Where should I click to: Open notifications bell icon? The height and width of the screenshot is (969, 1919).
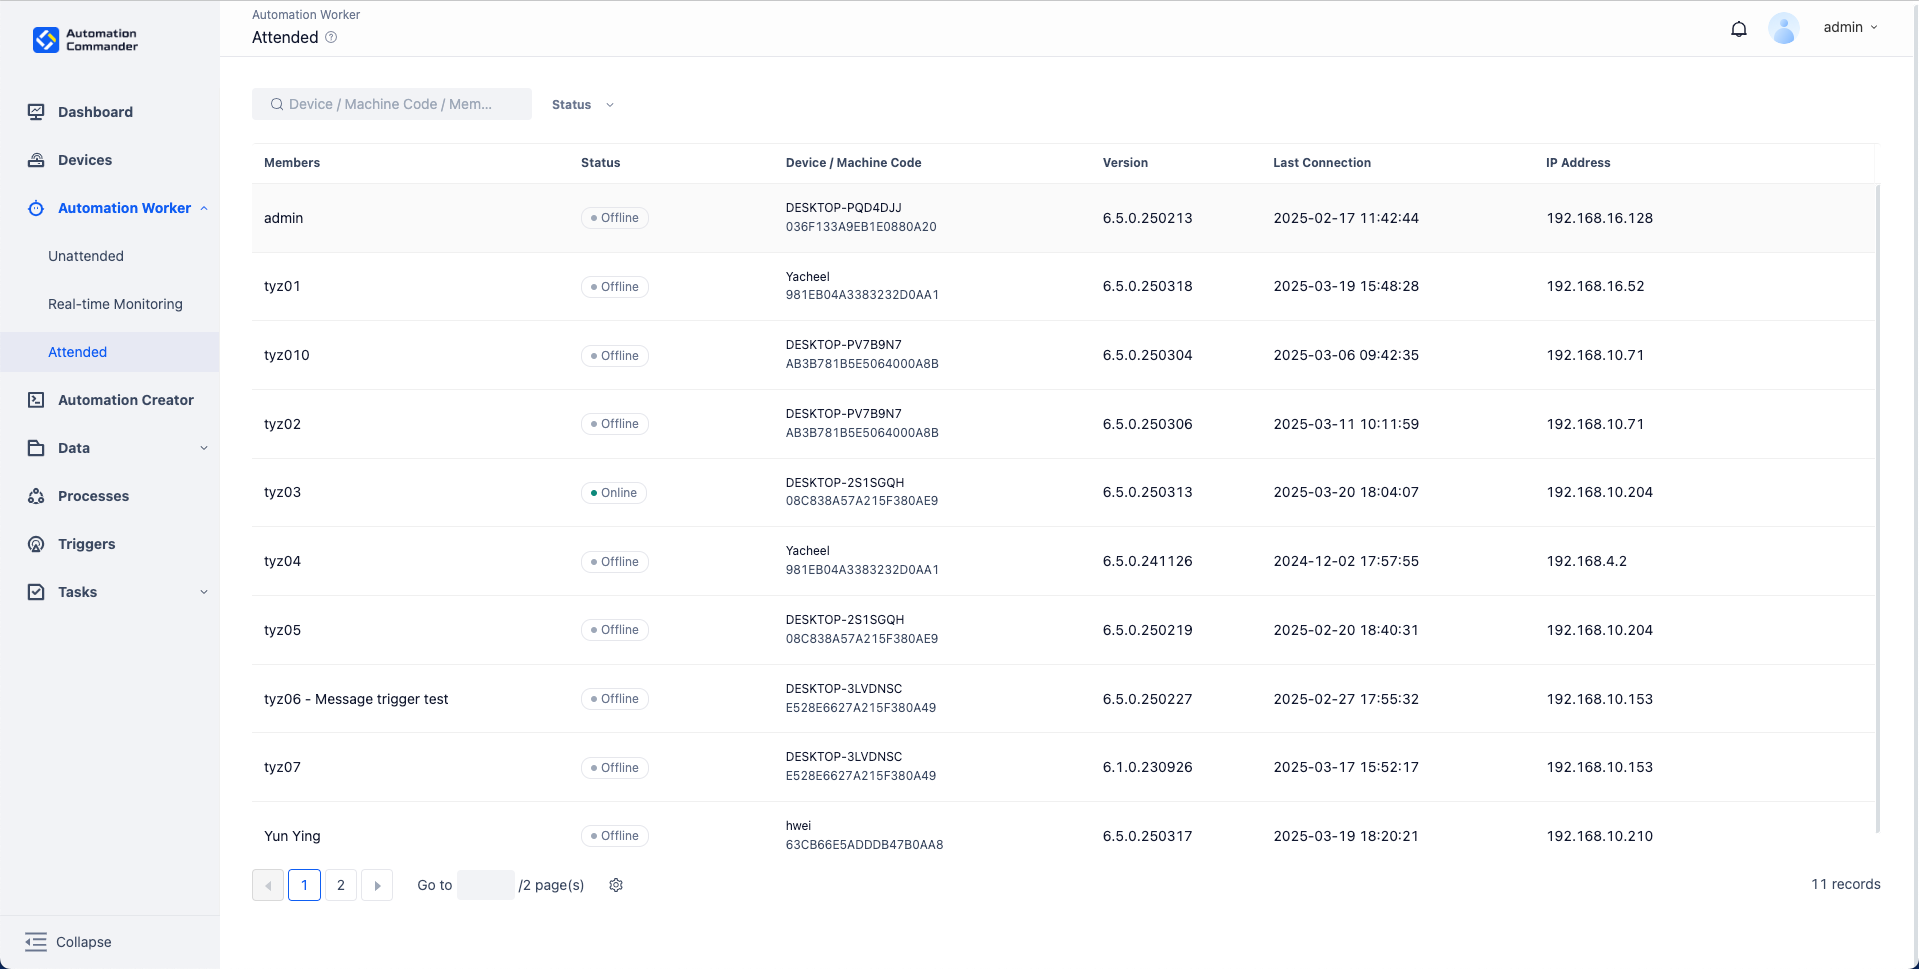1739,29
